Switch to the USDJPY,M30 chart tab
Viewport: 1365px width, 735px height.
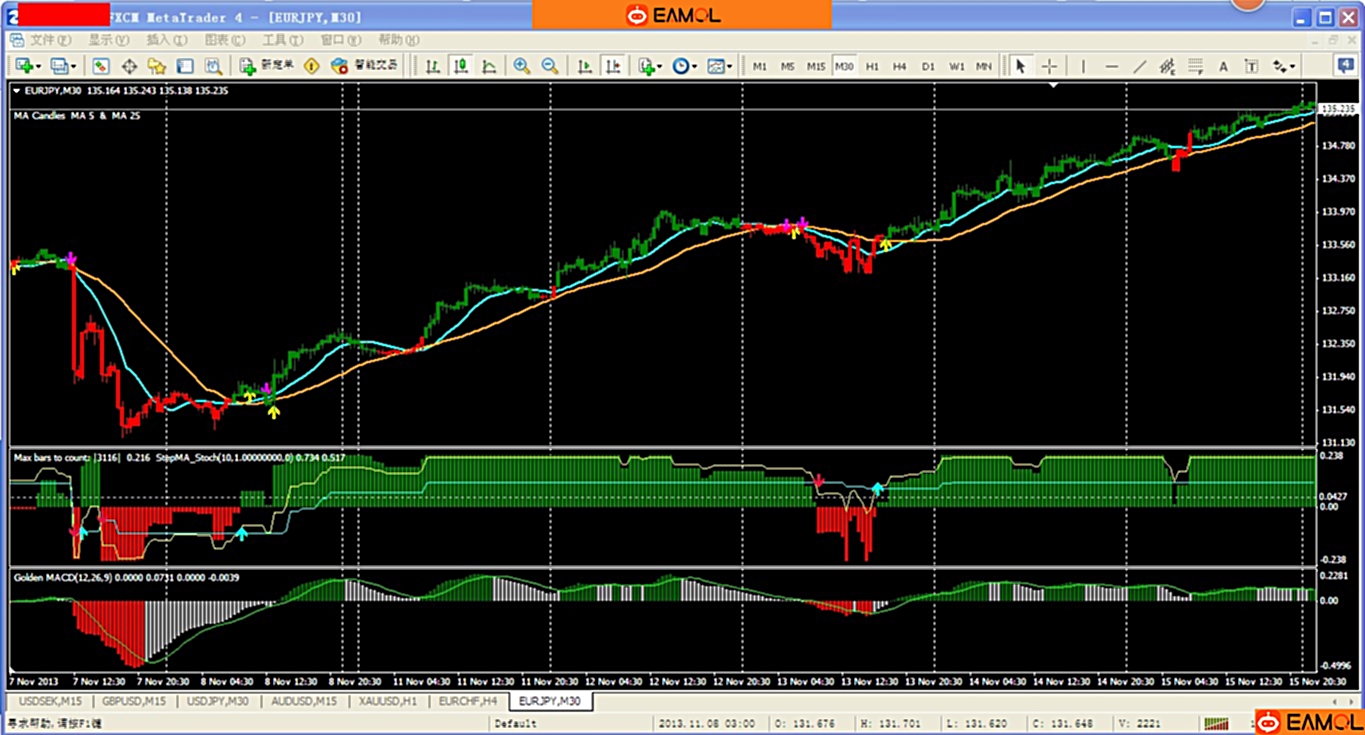coord(218,701)
